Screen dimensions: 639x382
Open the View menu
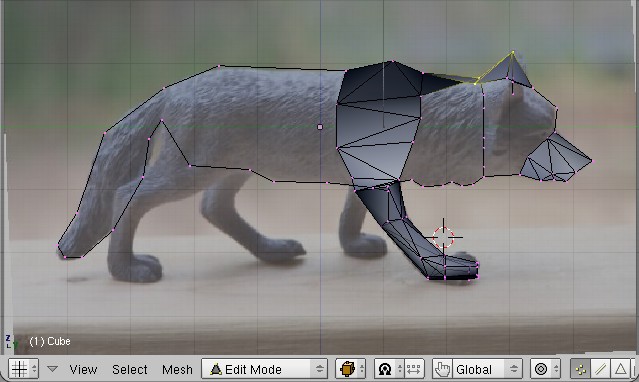tap(83, 369)
